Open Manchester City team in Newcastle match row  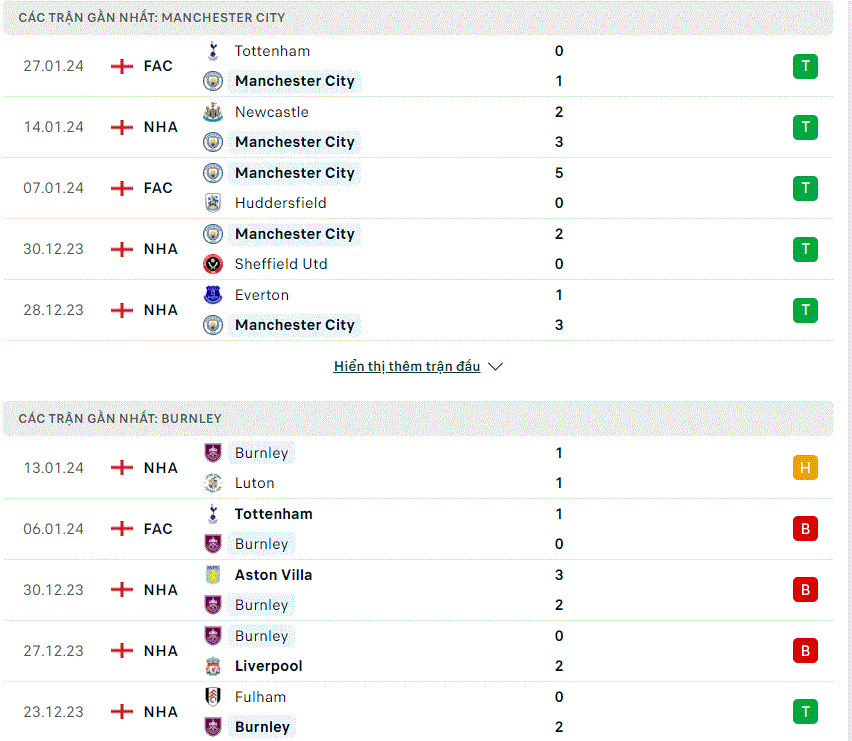[x=295, y=142]
